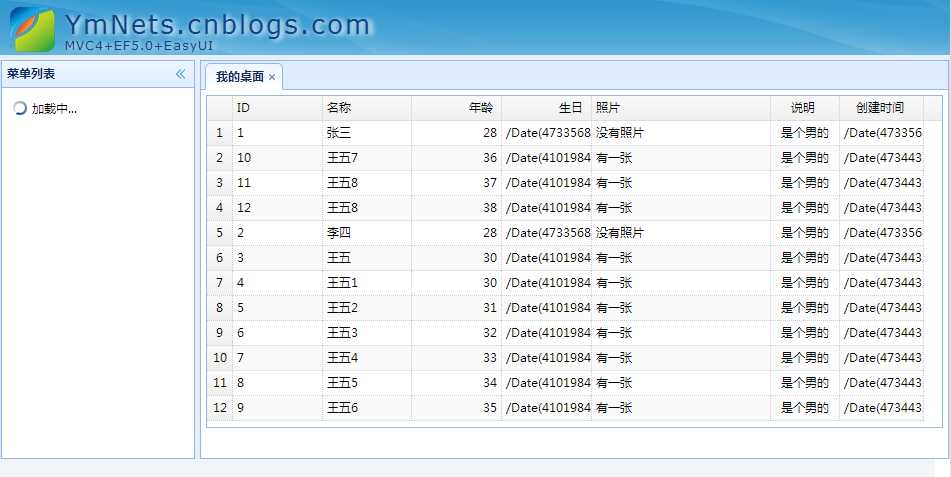Click the age cell showing 36
Viewport: 951px width, 477px height.
(456, 158)
